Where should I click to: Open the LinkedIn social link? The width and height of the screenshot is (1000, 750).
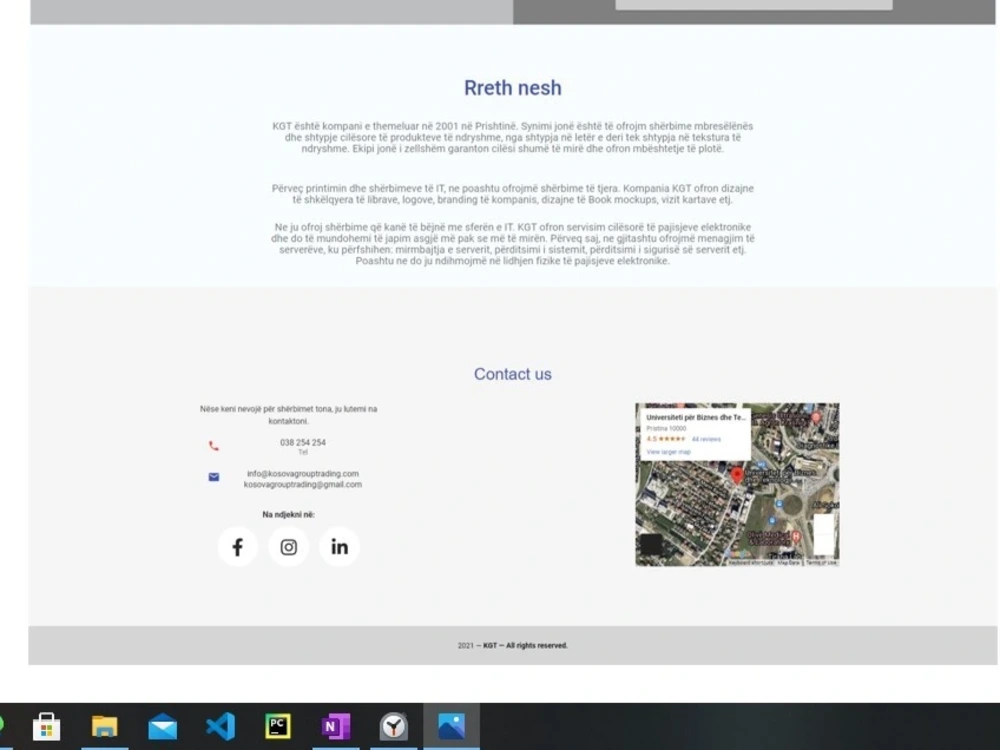pos(339,547)
